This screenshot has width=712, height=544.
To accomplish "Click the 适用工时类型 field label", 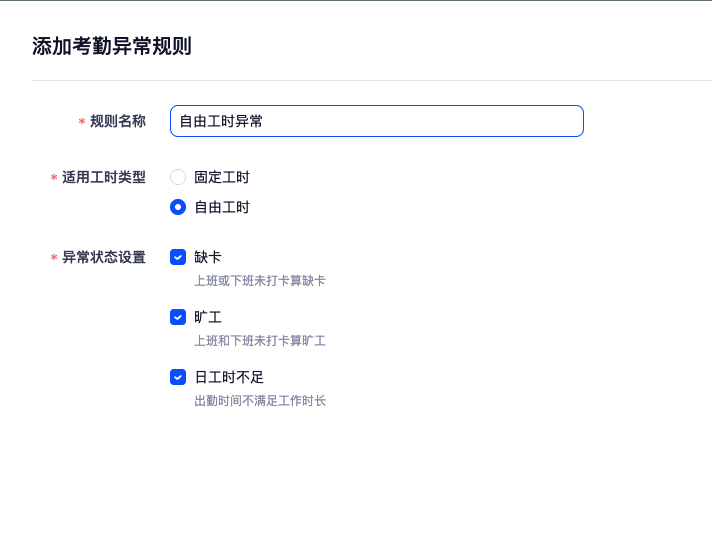I will click(104, 177).
